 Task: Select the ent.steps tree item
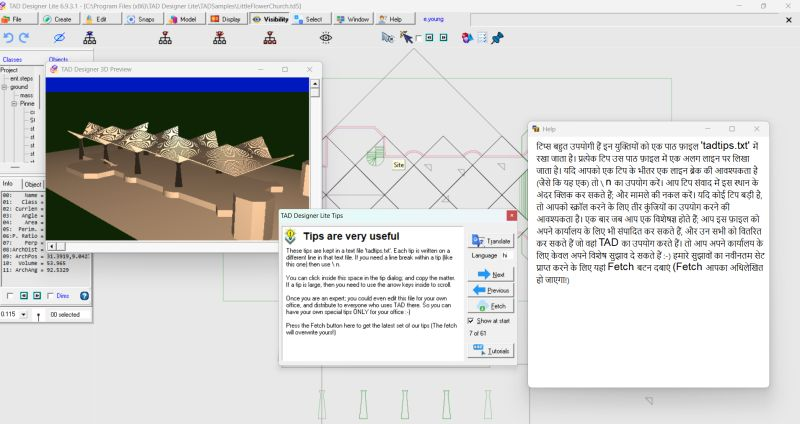[21, 79]
